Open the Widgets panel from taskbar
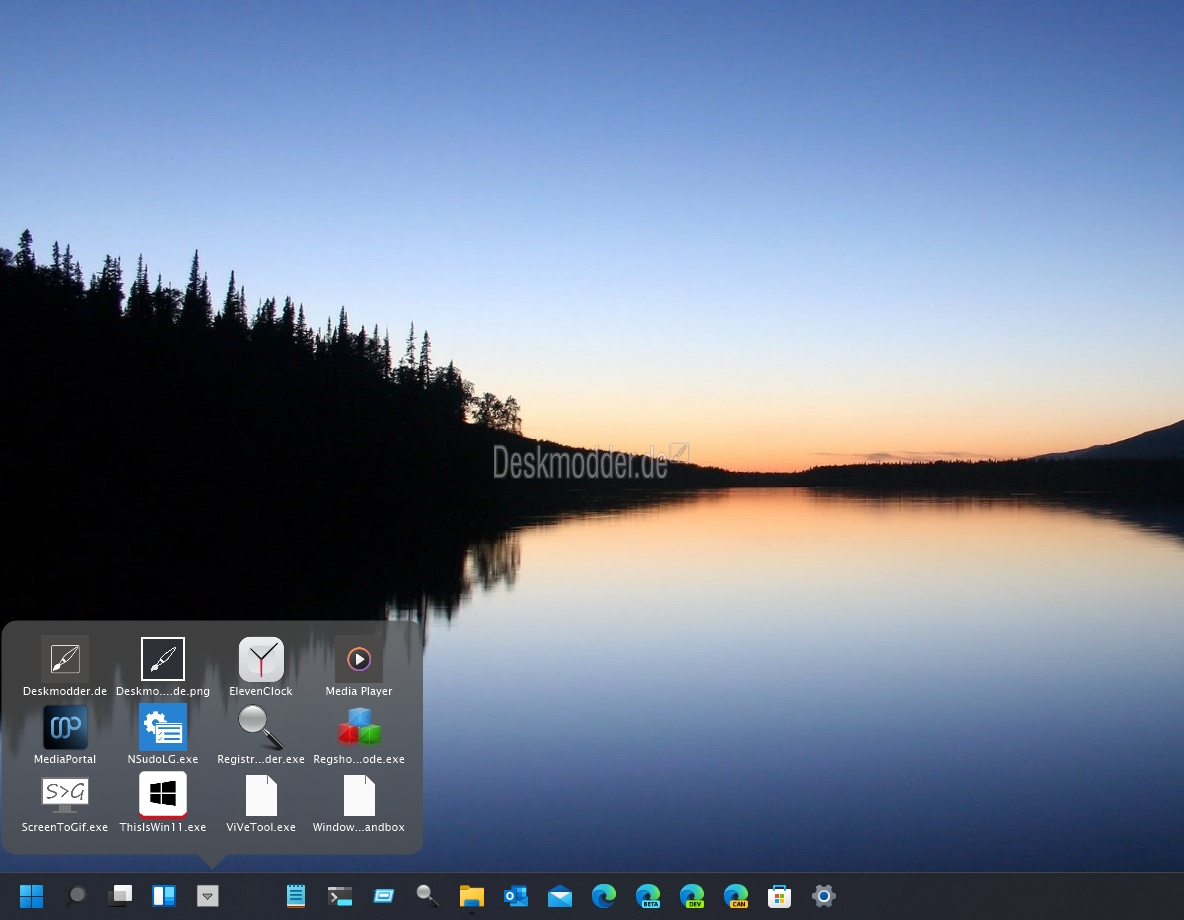Image resolution: width=1184 pixels, height=920 pixels. (x=164, y=896)
